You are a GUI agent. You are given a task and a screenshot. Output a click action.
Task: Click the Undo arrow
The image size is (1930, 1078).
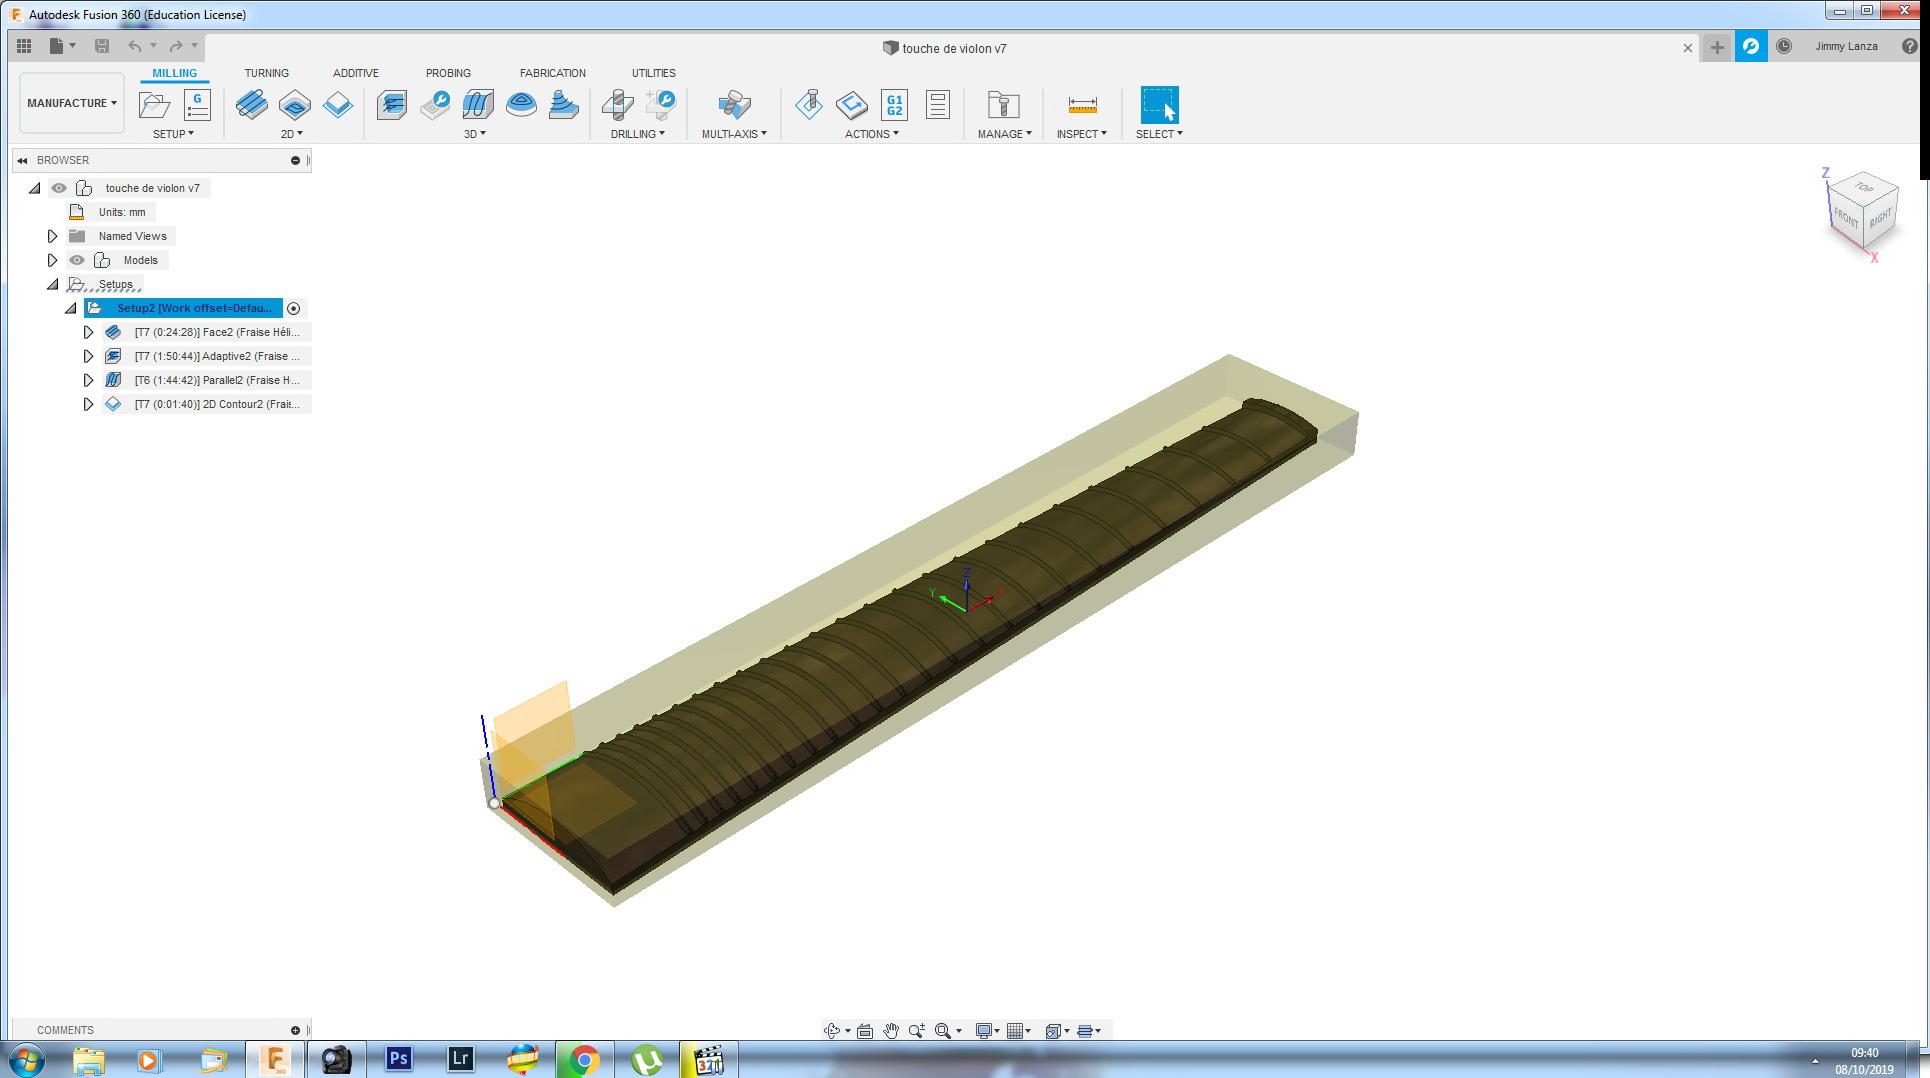134,46
